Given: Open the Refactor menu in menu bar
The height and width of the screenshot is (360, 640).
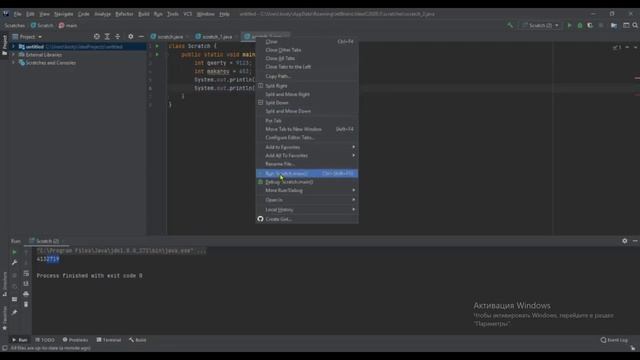Looking at the screenshot, I should point(124,14).
